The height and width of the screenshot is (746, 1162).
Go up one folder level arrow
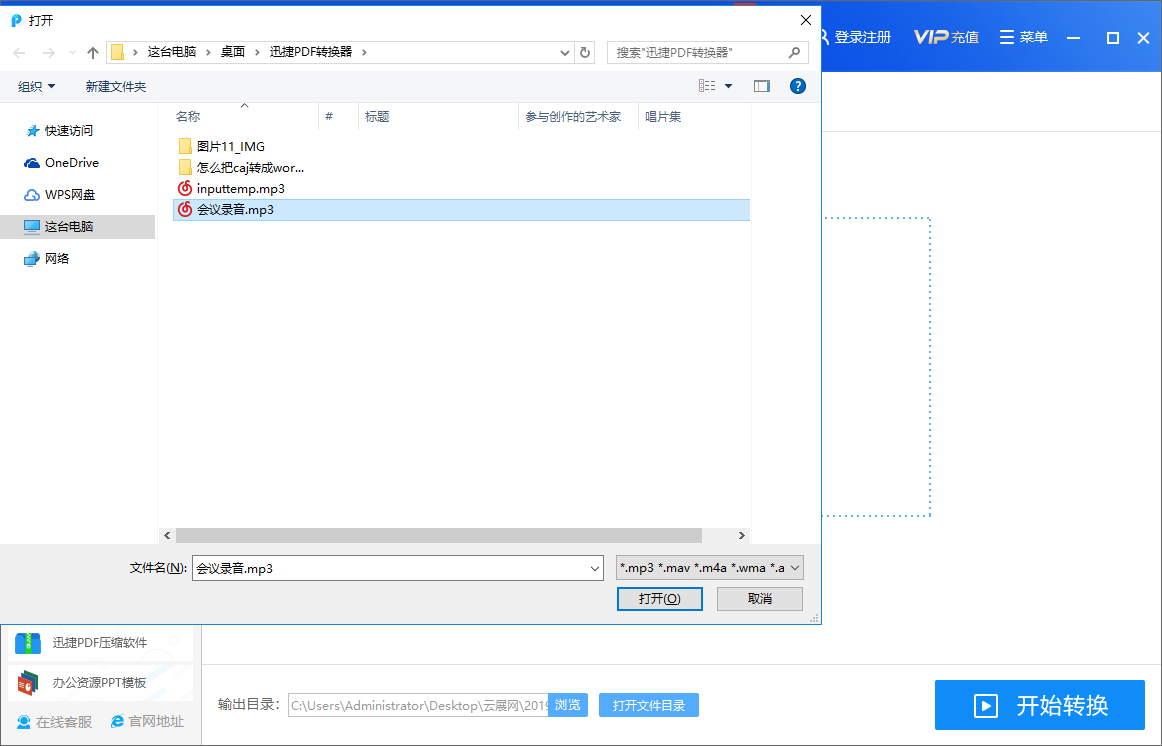tap(93, 53)
